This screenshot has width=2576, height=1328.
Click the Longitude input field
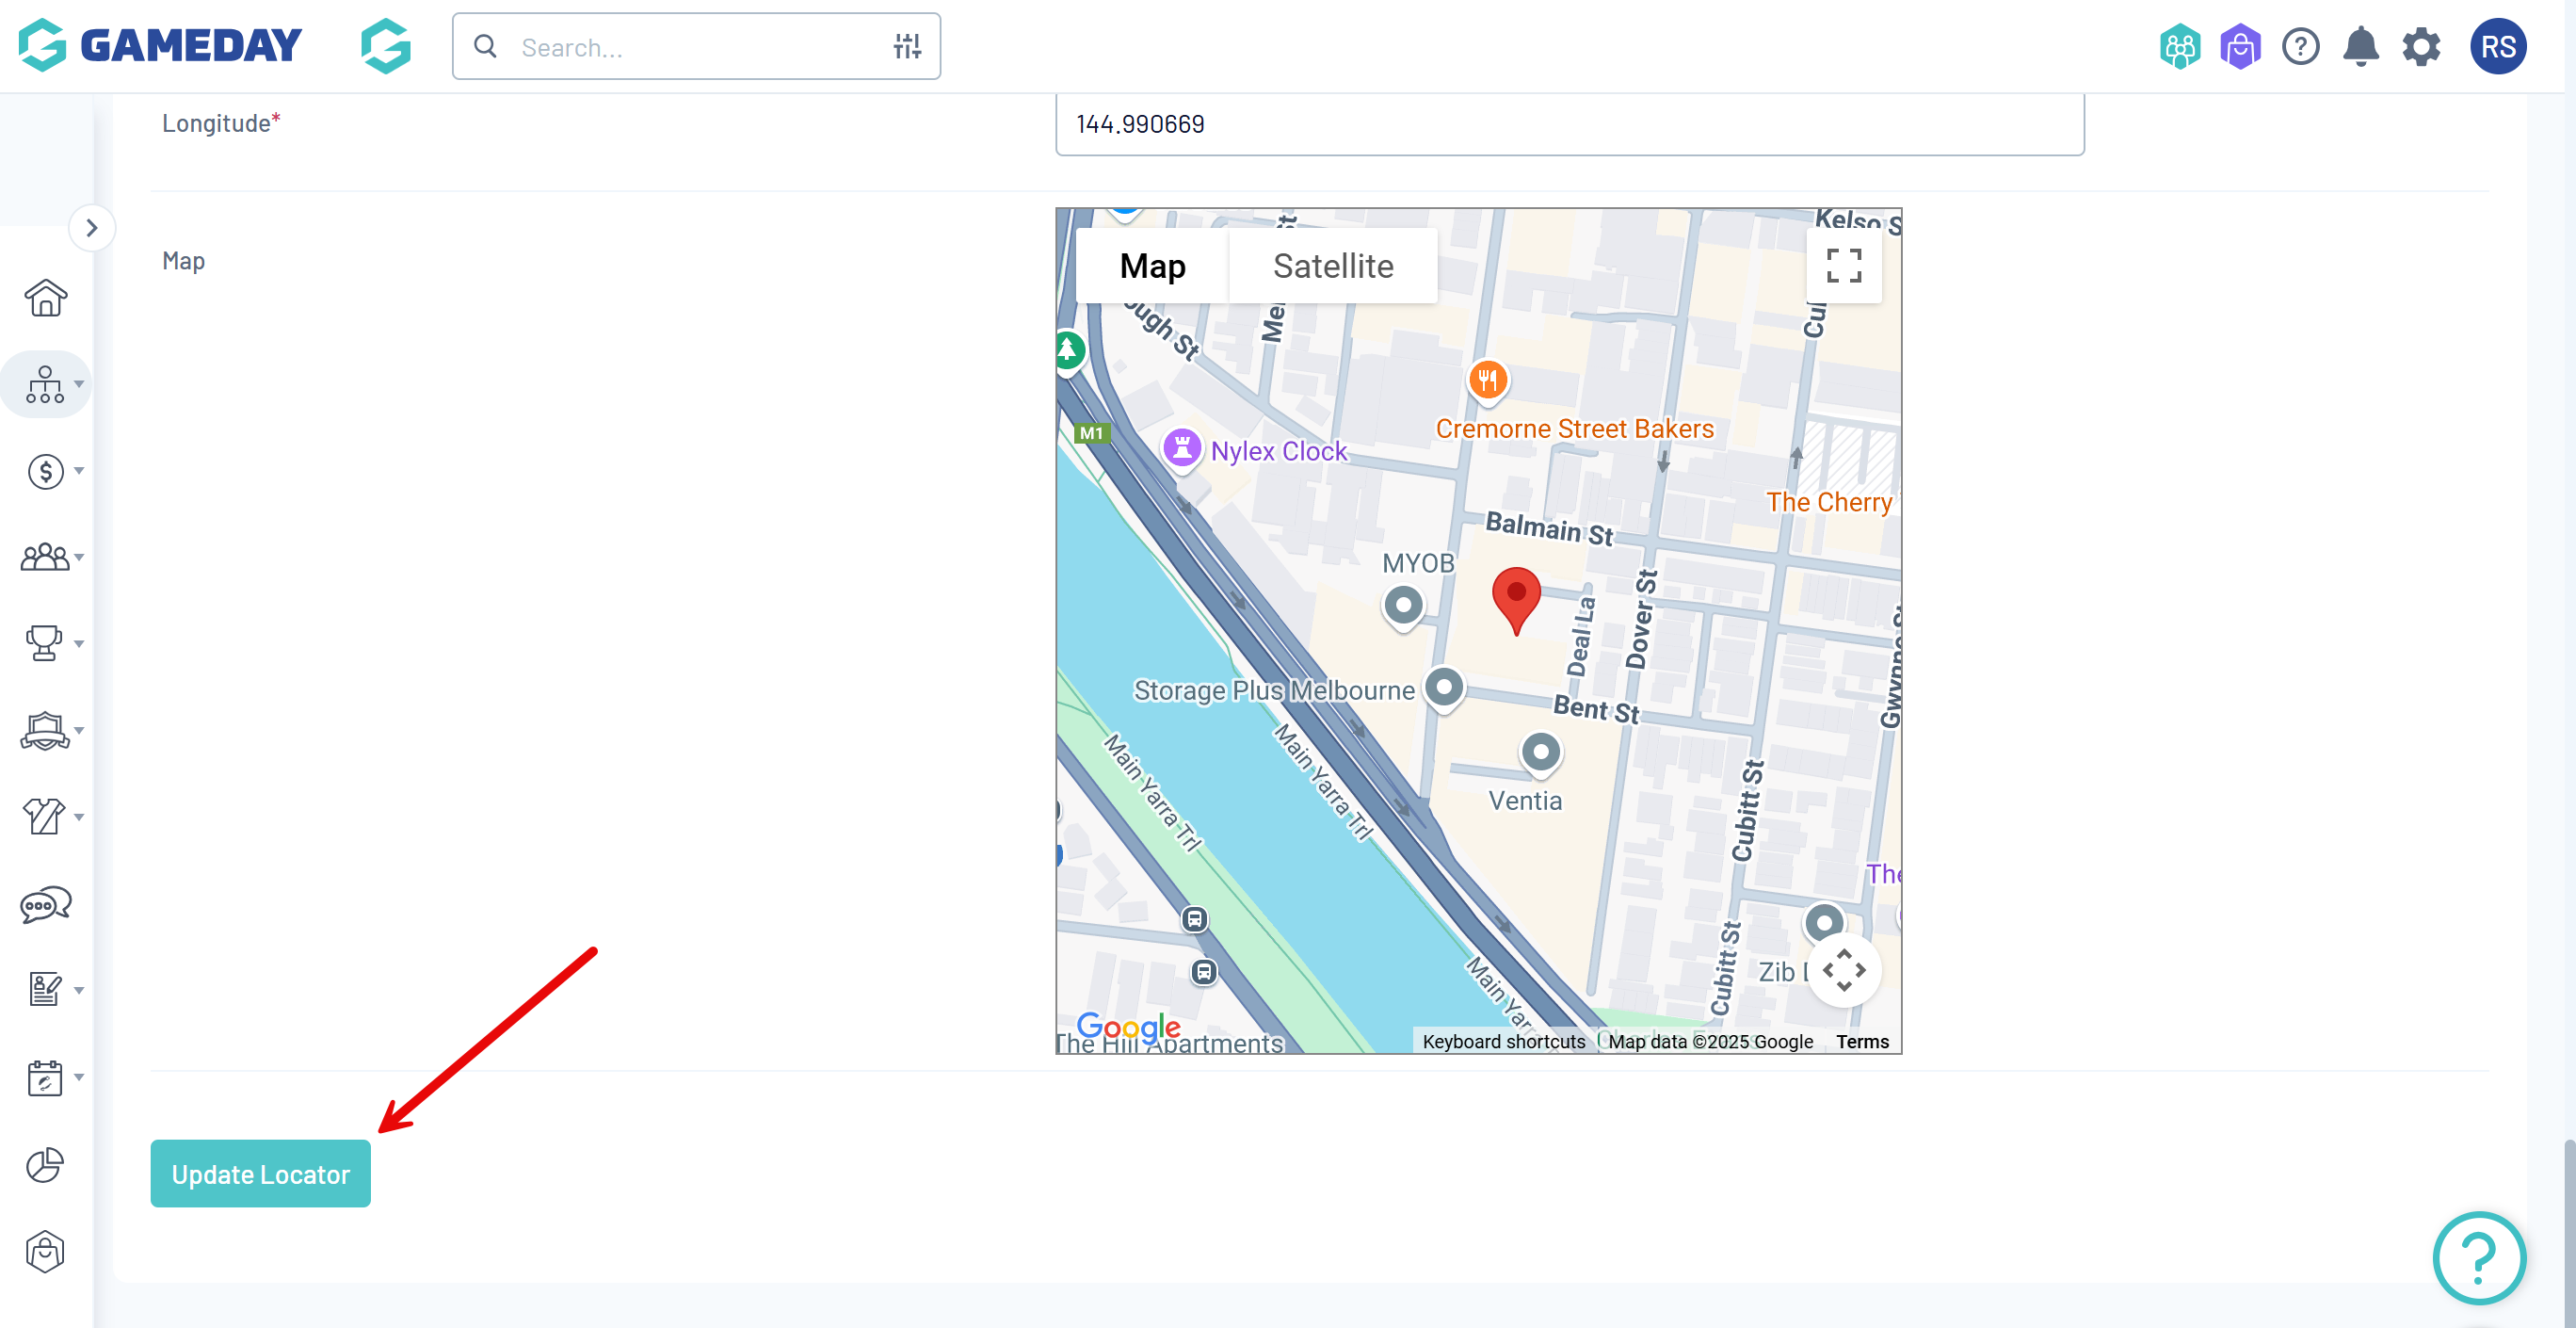[1569, 125]
